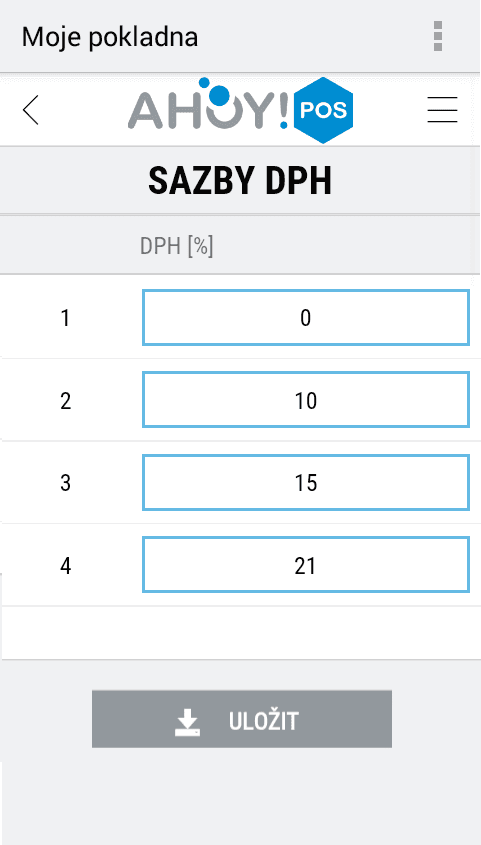Click the SAZBY DPH heading
The height and width of the screenshot is (845, 481).
[x=240, y=181]
